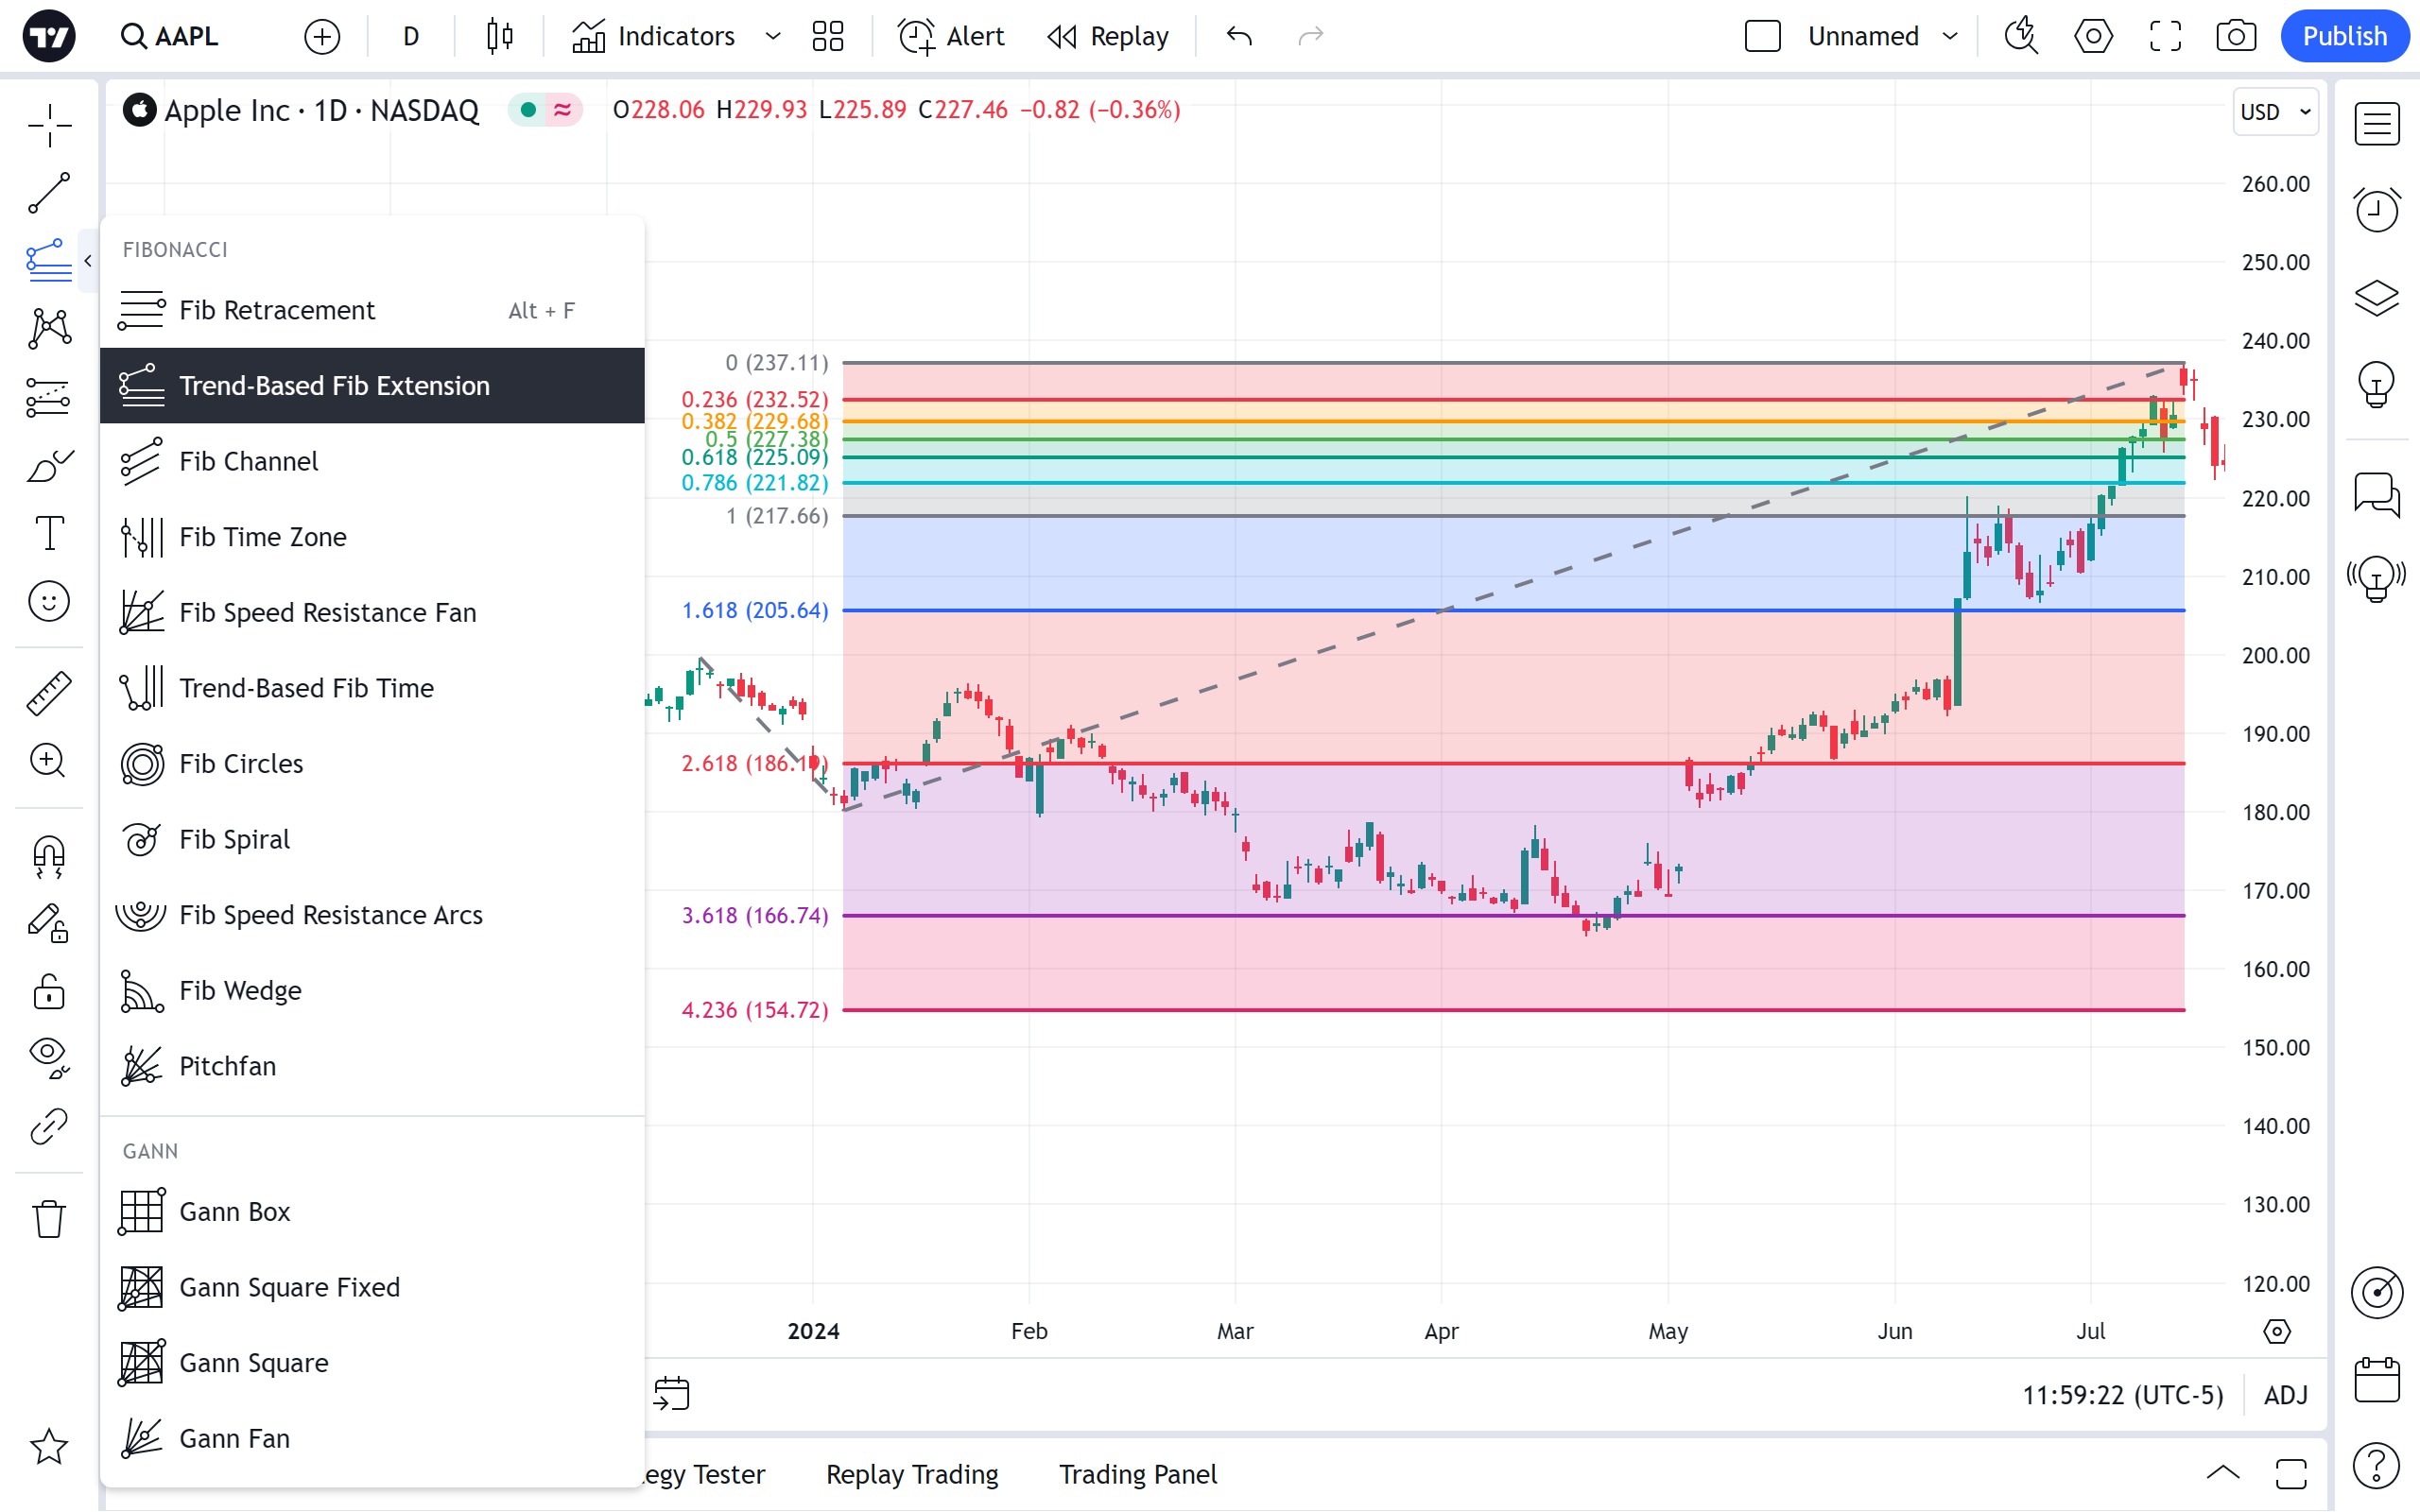Screen dimensions: 2420x1512
Task: Toggle lock all drawing tools
Action: pyautogui.click(x=48, y=991)
